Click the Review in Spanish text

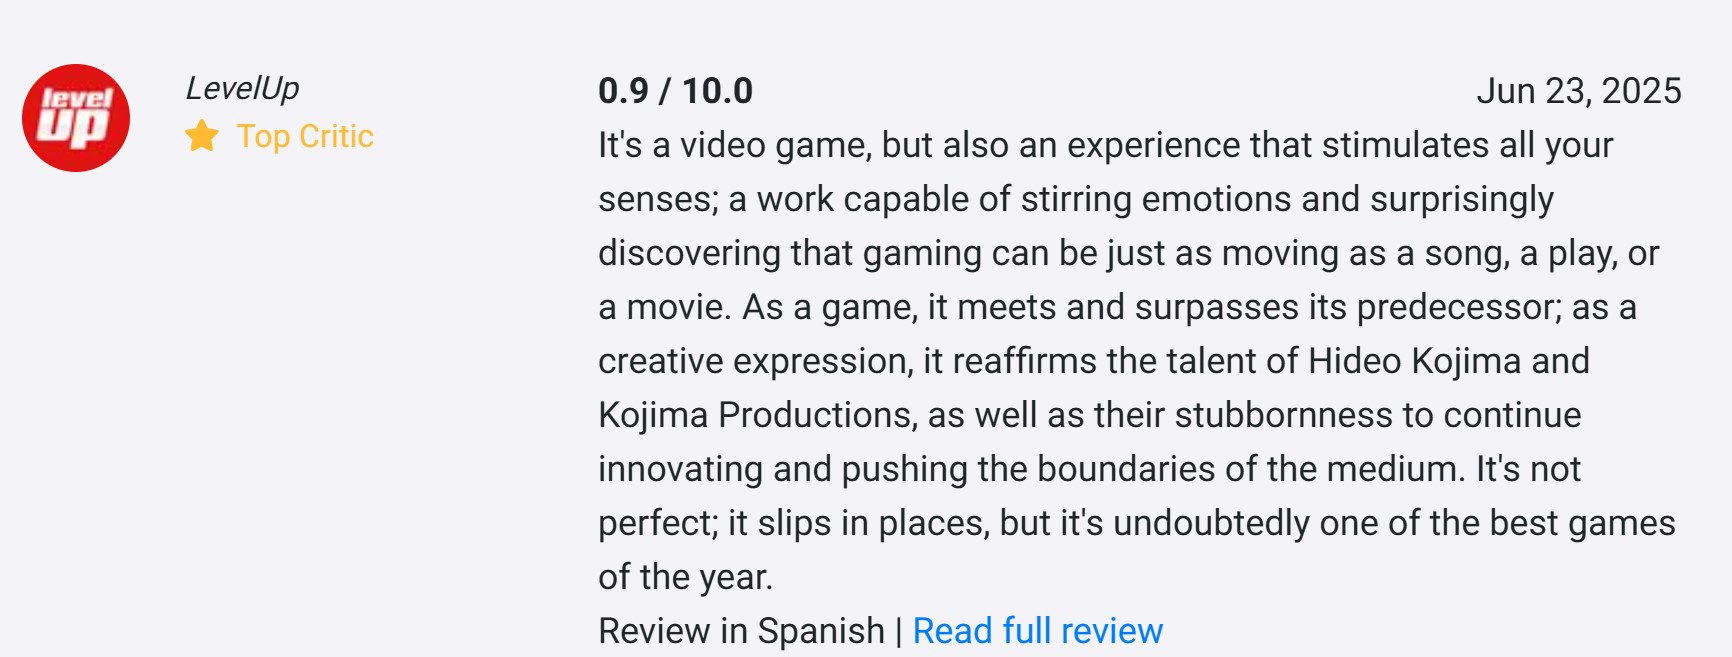(x=741, y=631)
